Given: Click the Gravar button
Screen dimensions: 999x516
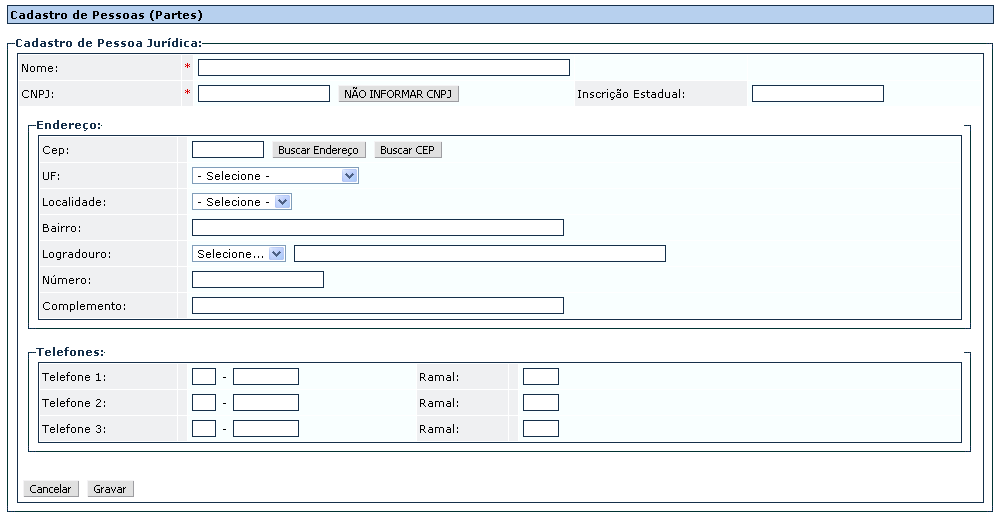Looking at the screenshot, I should pos(110,489).
